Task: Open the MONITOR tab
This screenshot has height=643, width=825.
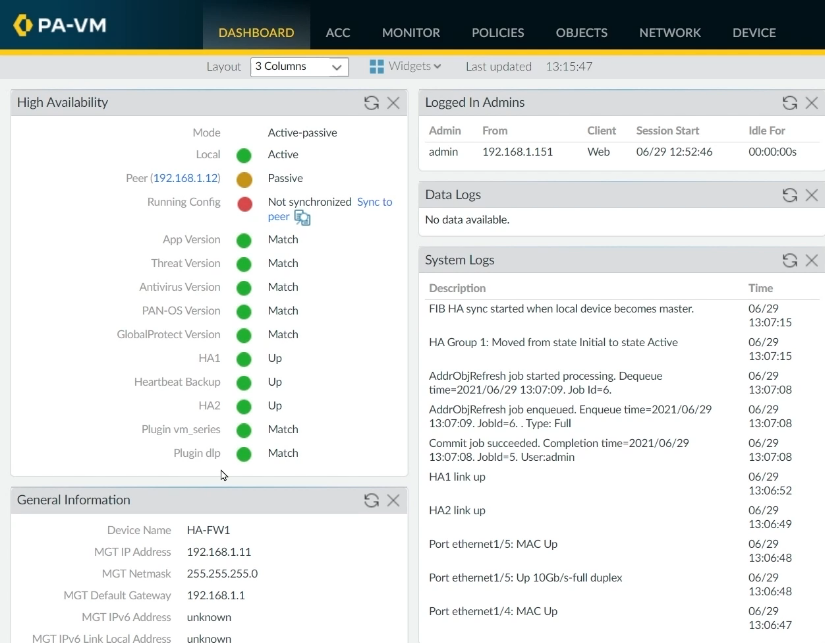Action: coord(411,33)
